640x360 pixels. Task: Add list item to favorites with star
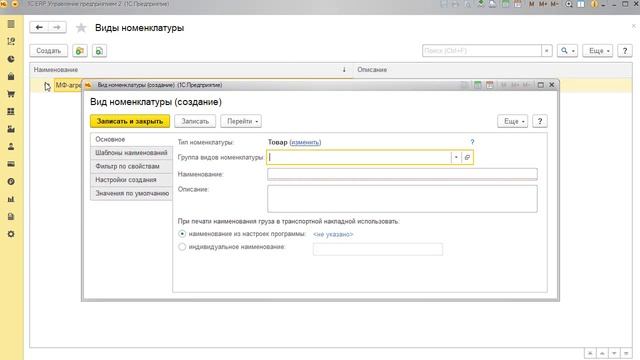point(81,28)
